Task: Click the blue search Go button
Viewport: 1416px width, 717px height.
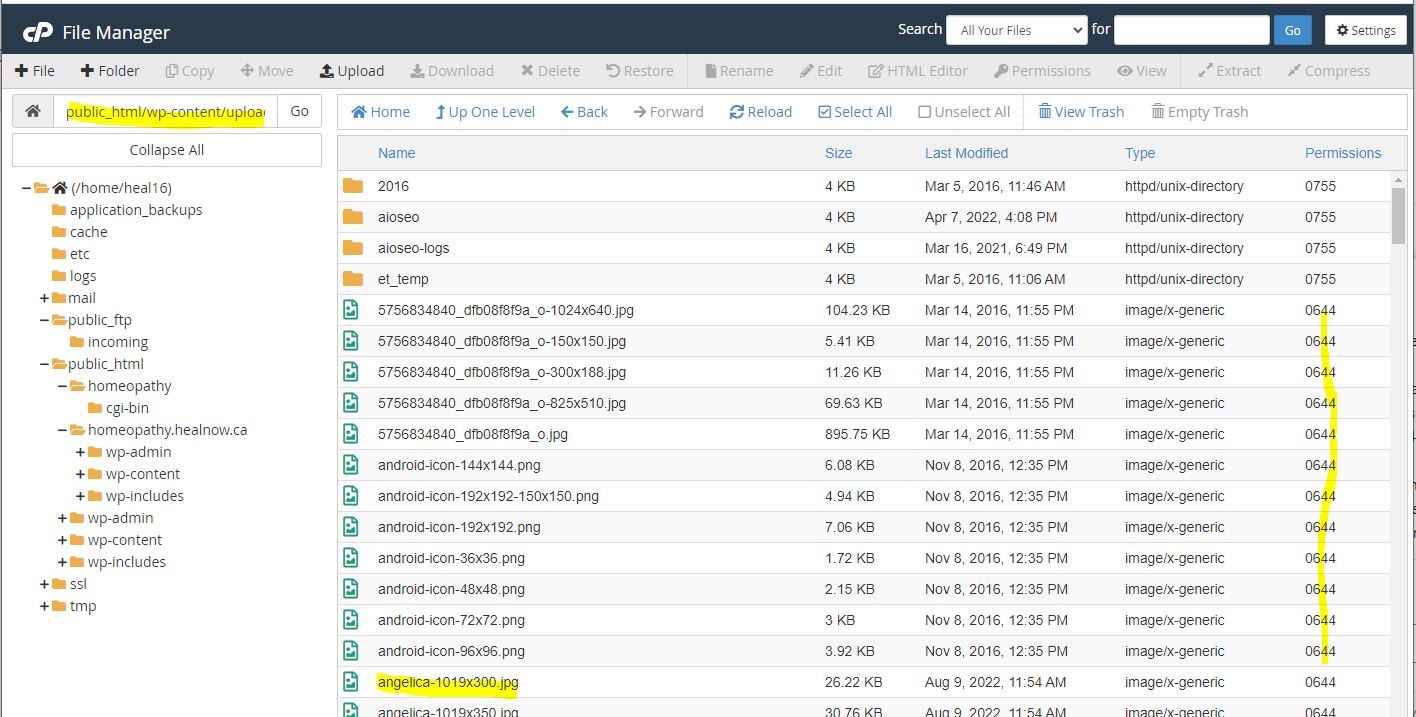Action: (1292, 30)
